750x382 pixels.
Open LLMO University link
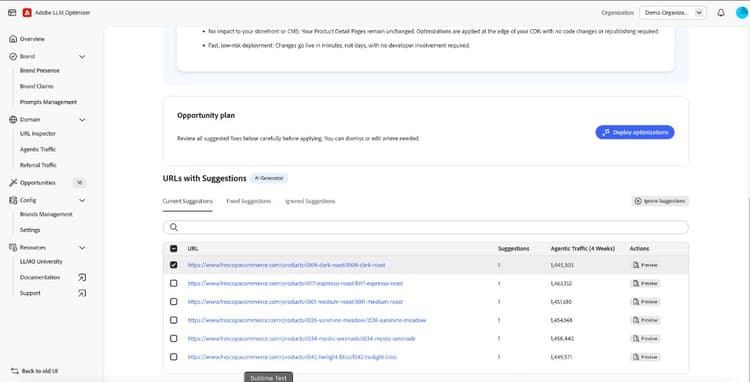coord(41,262)
